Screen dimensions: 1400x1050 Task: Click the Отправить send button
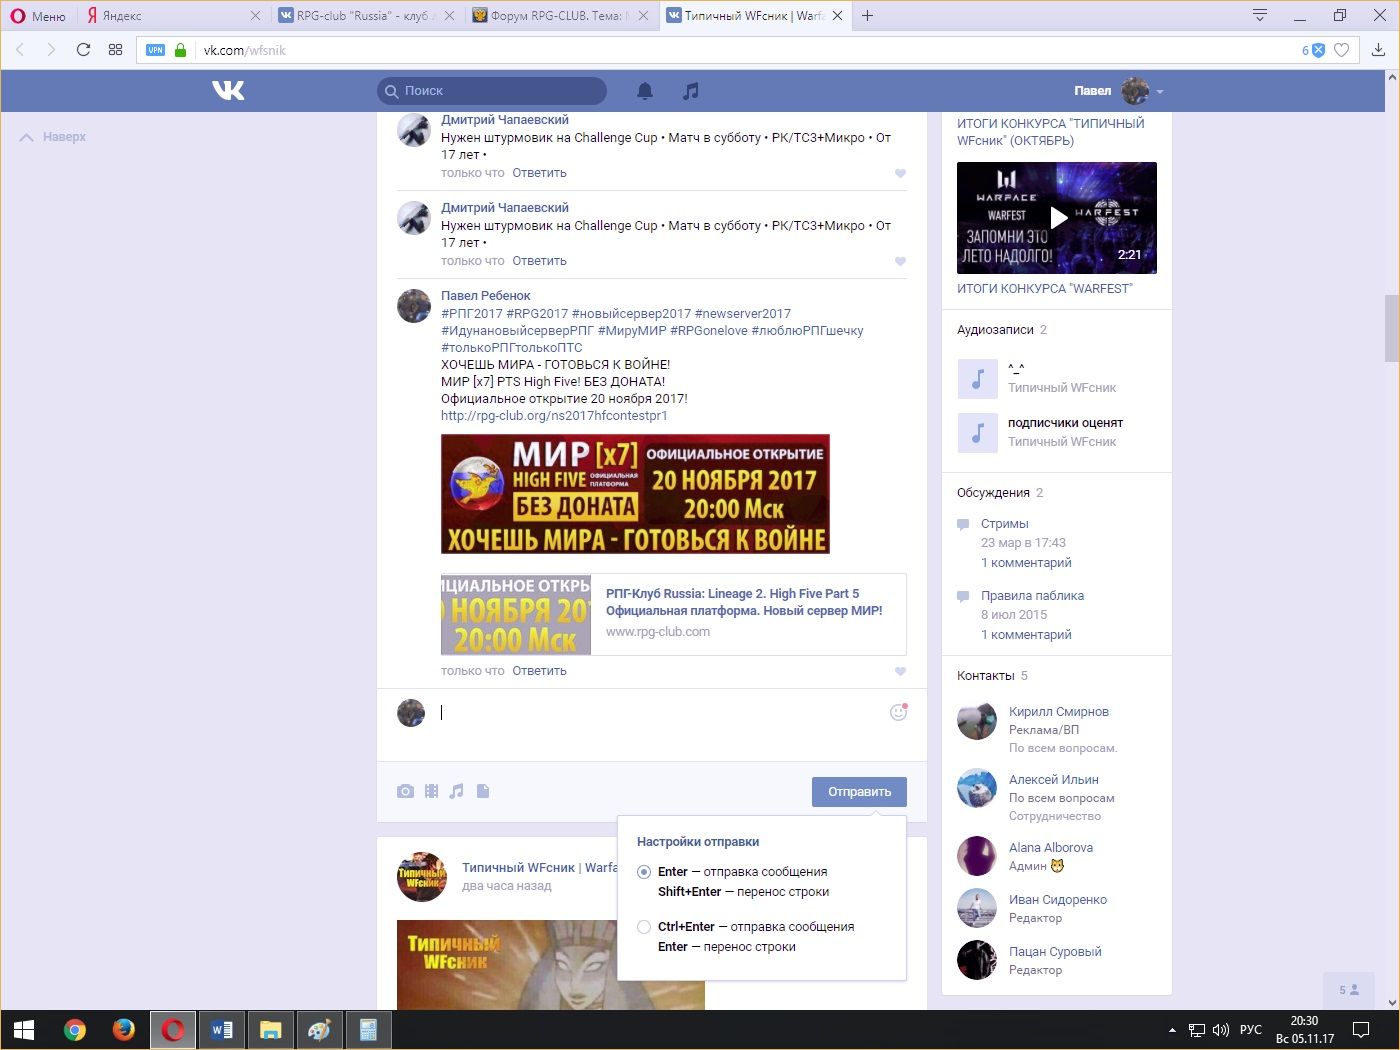coord(859,792)
